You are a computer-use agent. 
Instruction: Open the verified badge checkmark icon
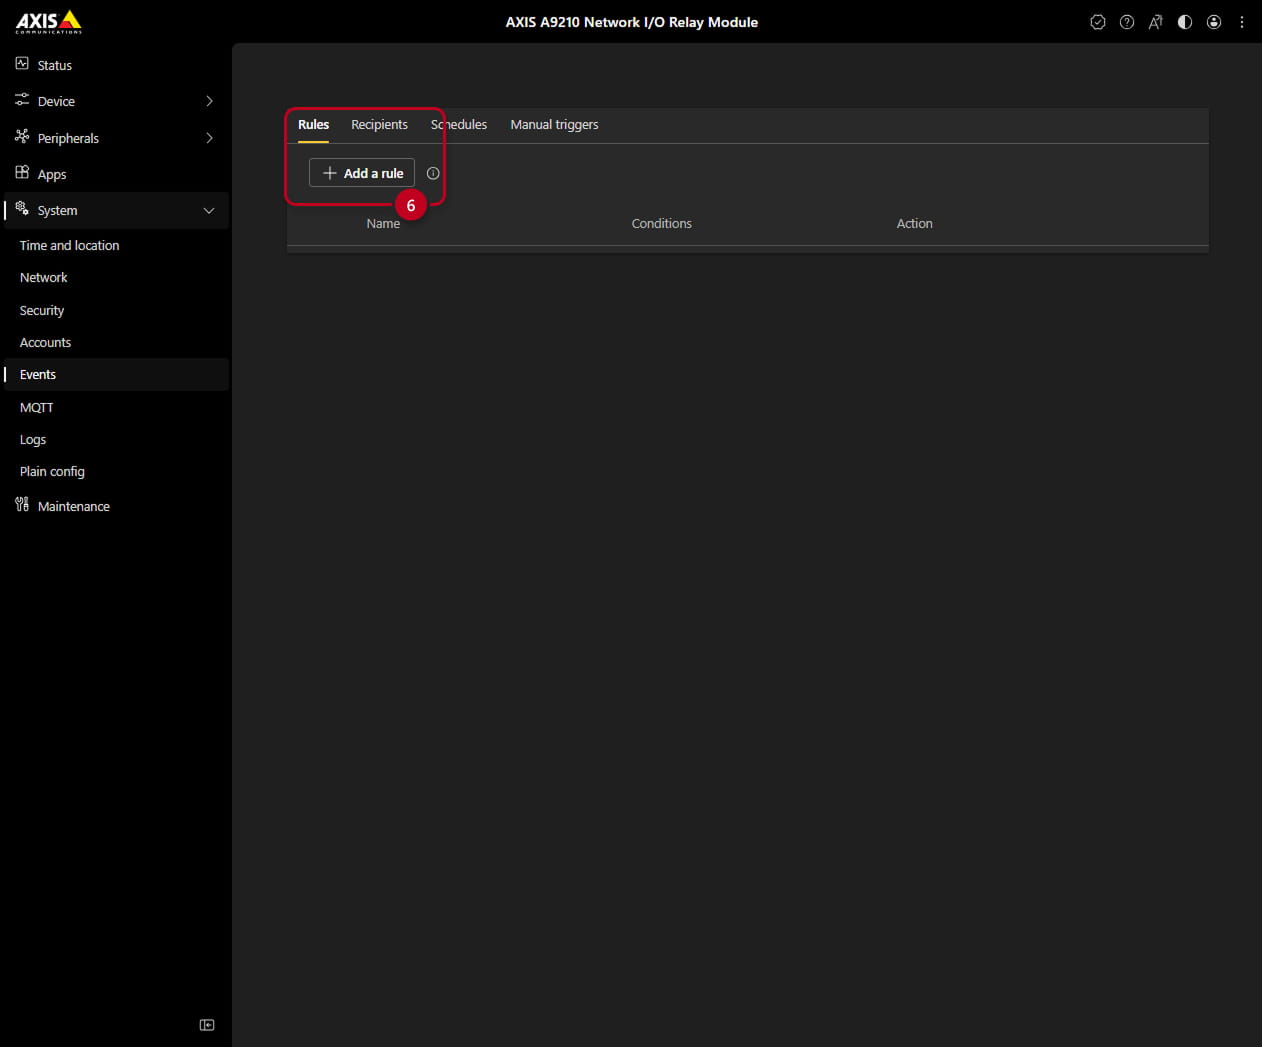(1098, 22)
